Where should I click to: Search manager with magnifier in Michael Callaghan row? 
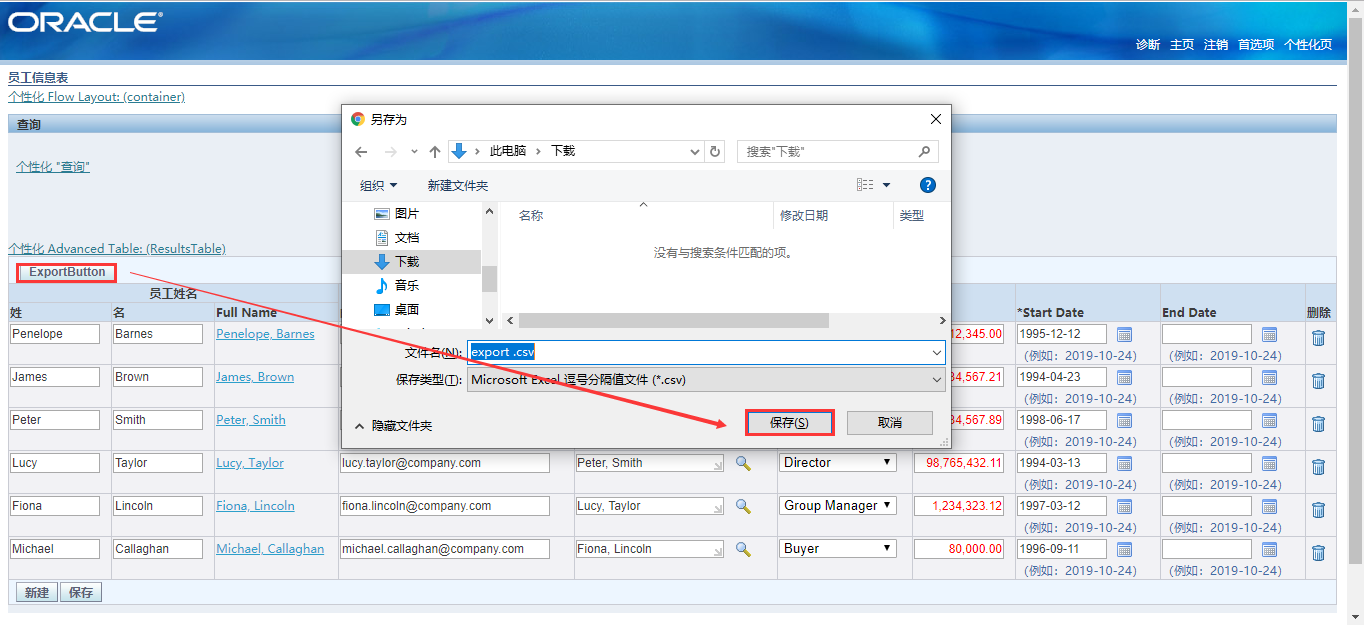pyautogui.click(x=743, y=549)
